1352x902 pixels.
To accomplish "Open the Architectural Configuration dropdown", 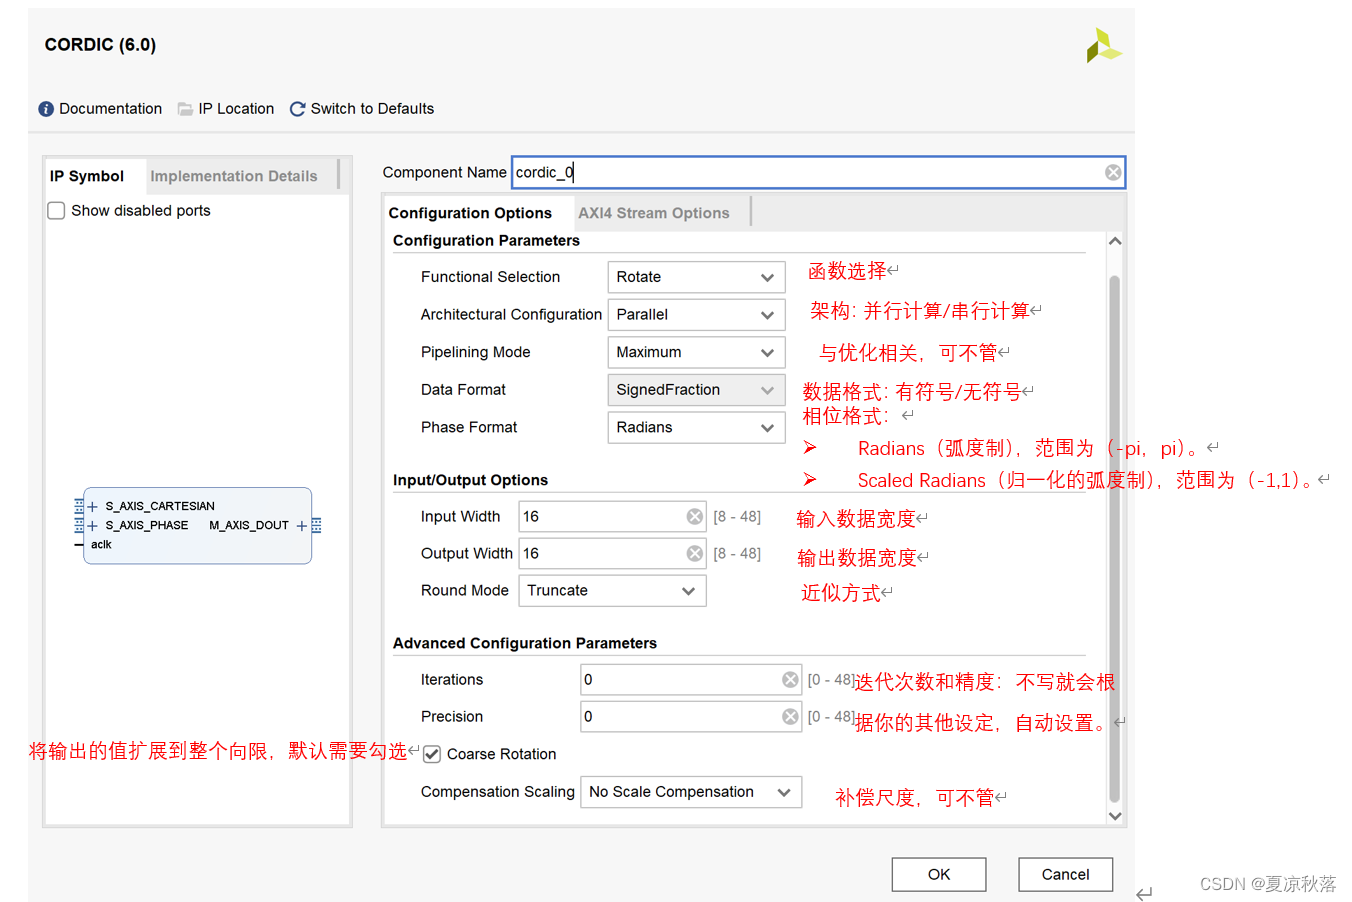I will [696, 315].
